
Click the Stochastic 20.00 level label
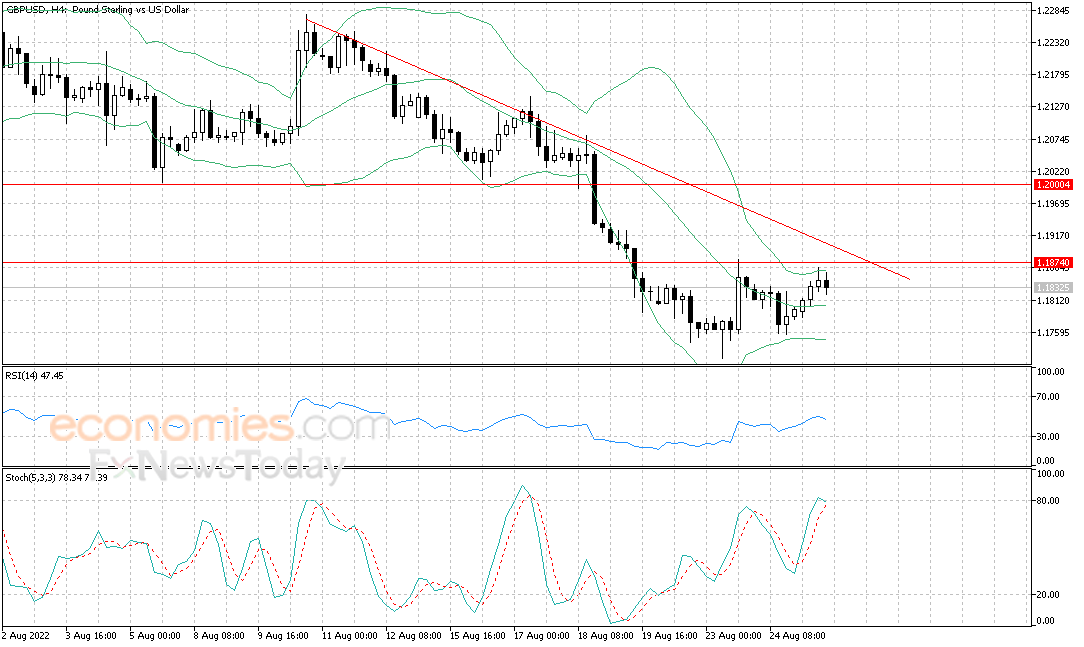coord(1049,594)
